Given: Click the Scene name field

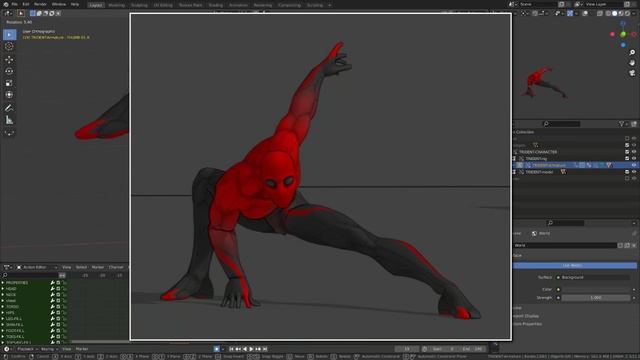Looking at the screenshot, I should click(x=538, y=4).
